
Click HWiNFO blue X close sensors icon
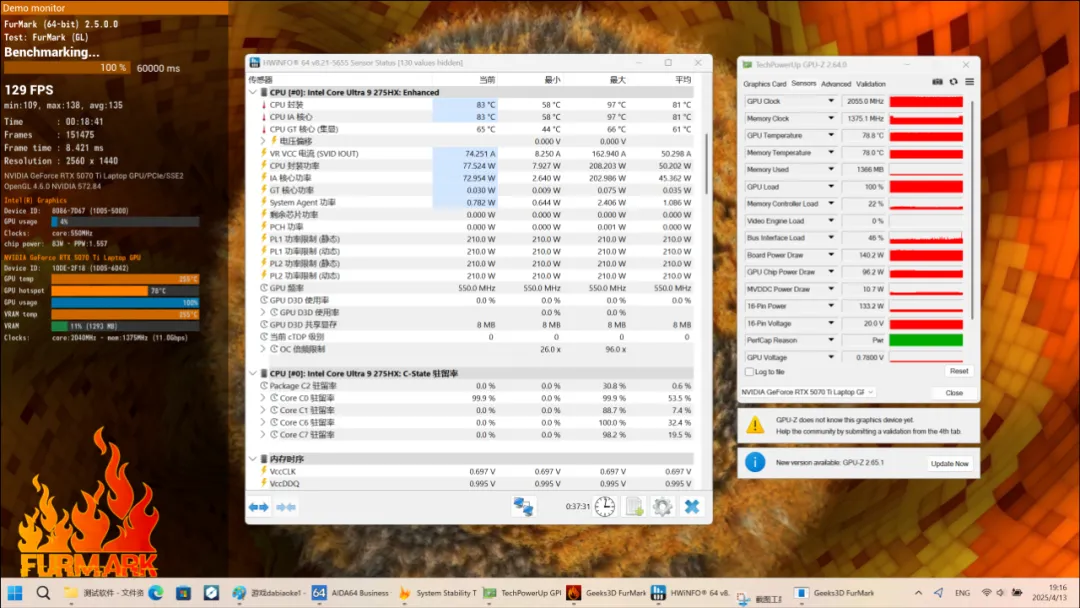[x=692, y=507]
